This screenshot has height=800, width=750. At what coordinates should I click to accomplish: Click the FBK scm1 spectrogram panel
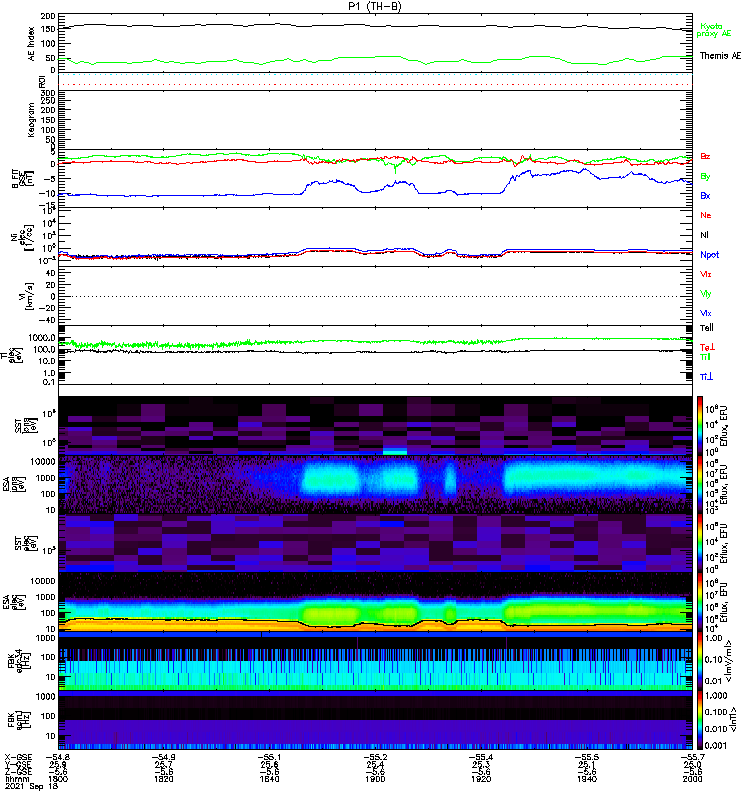click(x=376, y=720)
